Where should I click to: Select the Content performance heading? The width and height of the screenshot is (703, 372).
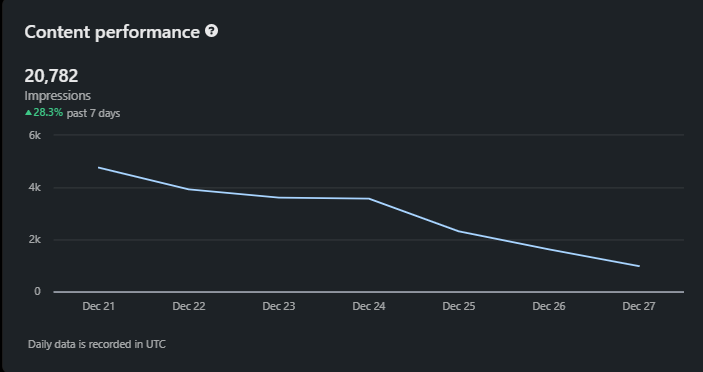pyautogui.click(x=112, y=32)
